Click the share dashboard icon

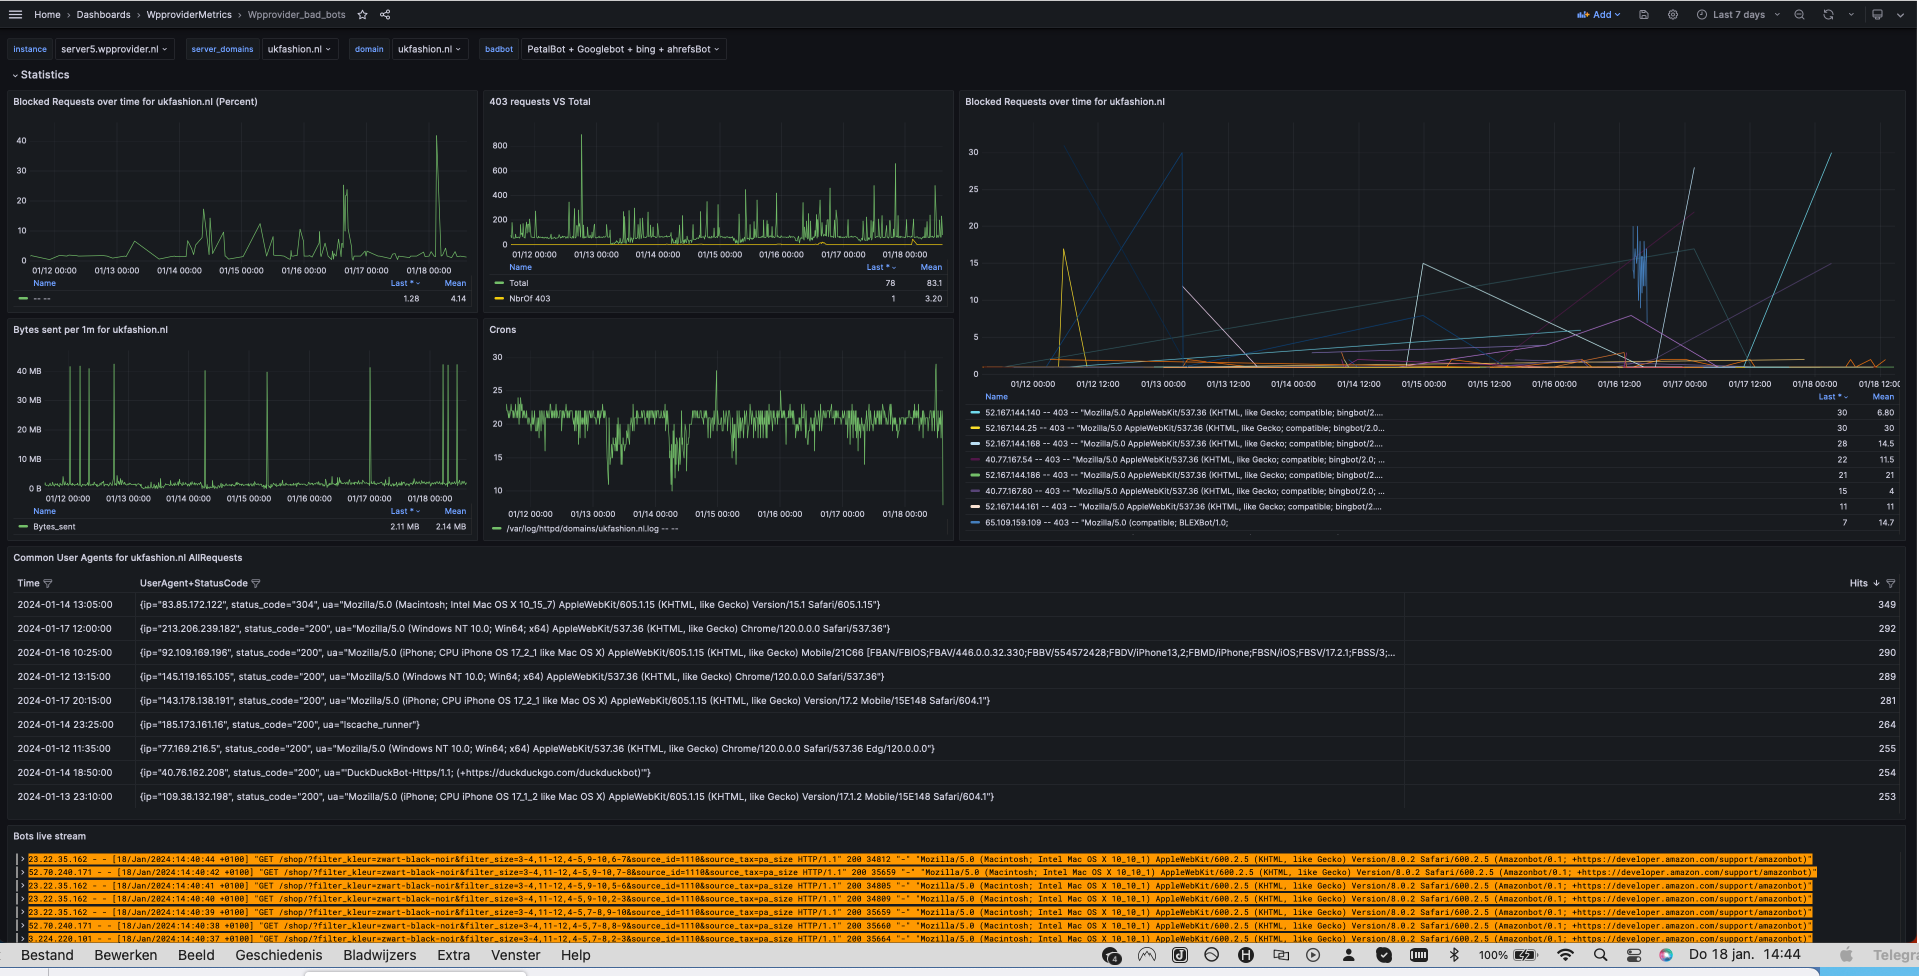tap(385, 15)
